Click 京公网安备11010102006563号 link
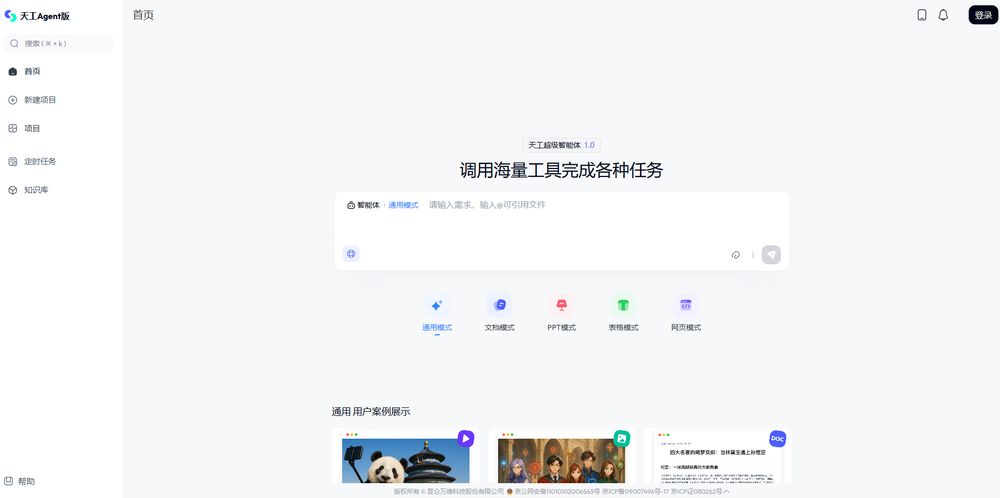This screenshot has width=1000, height=498. [557, 492]
